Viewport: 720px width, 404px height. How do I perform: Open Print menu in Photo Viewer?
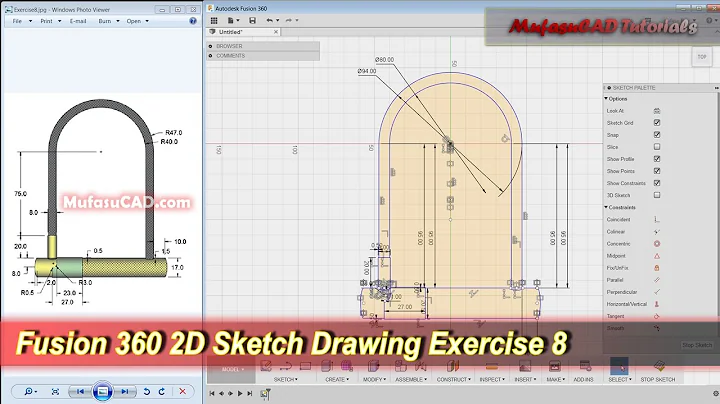click(51, 21)
